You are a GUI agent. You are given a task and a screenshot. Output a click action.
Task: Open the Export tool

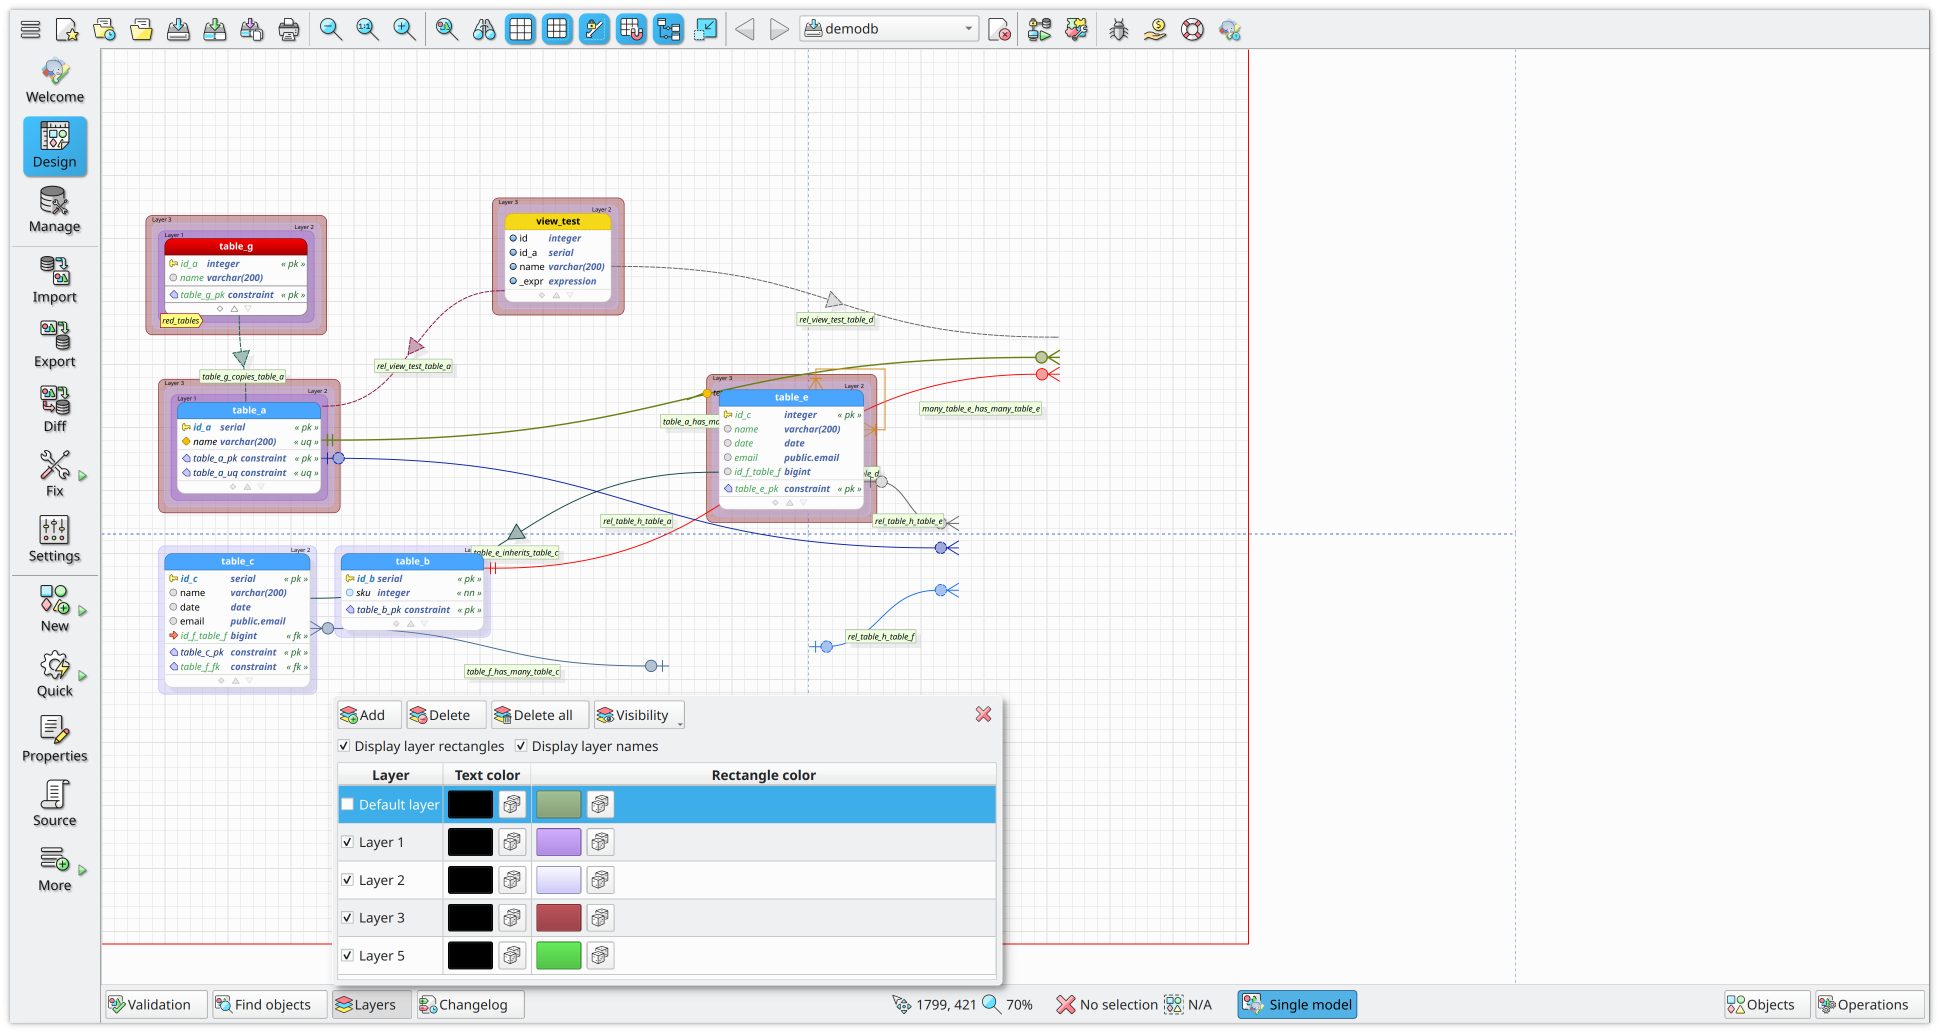tap(55, 345)
